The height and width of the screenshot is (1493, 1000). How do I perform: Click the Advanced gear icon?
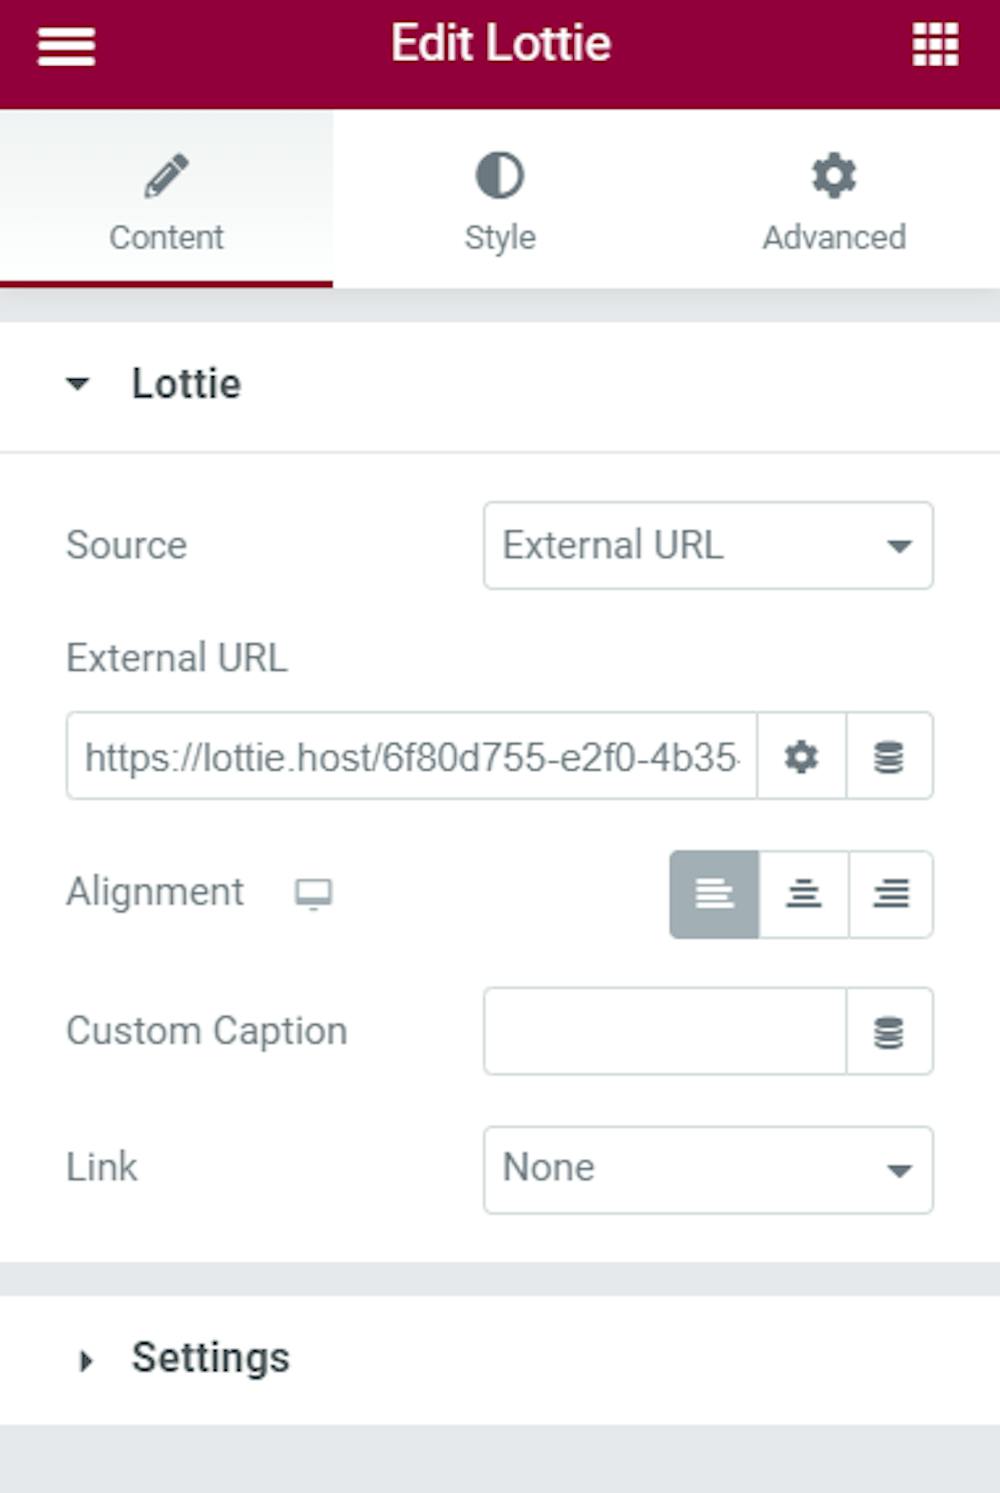coord(834,176)
